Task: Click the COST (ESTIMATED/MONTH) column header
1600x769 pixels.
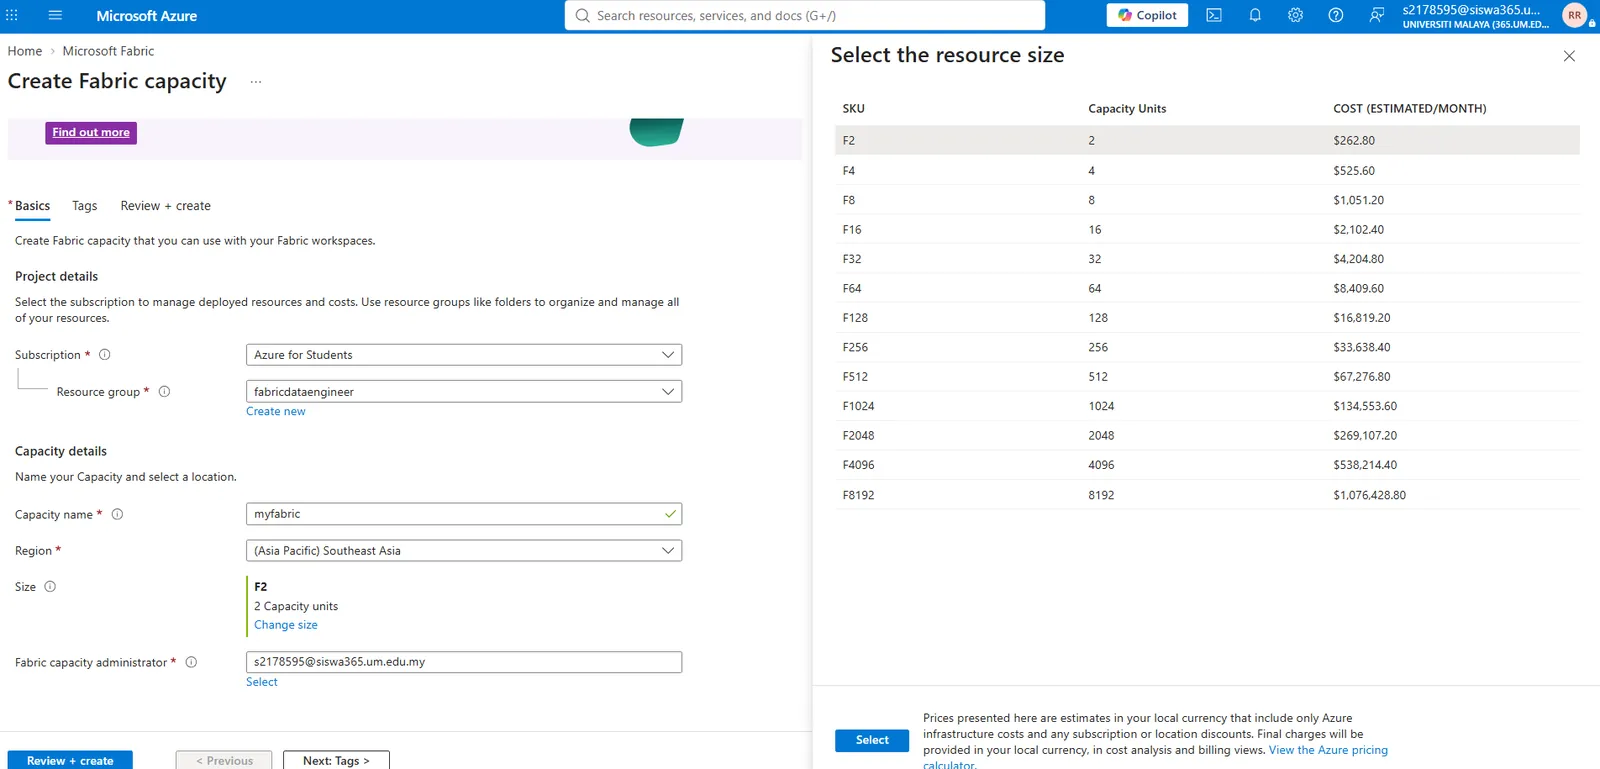Action: (1410, 109)
